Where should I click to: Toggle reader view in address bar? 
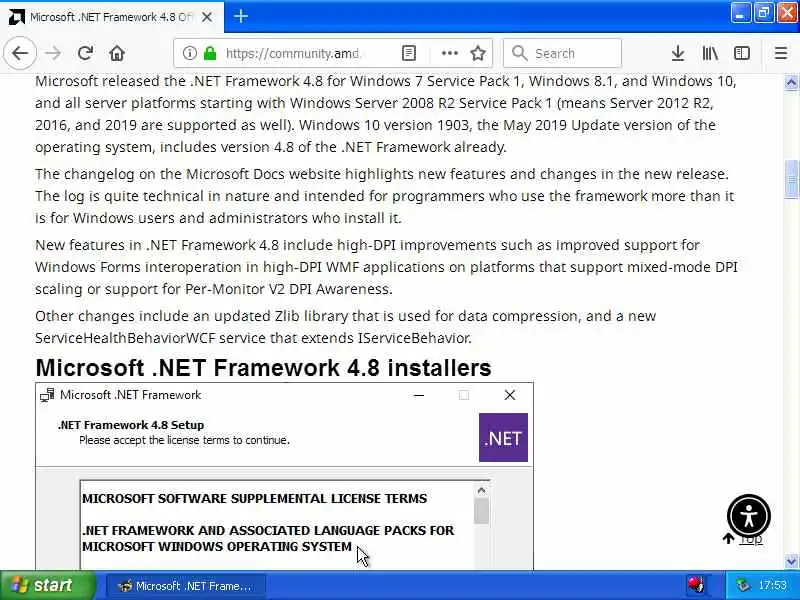pos(409,53)
